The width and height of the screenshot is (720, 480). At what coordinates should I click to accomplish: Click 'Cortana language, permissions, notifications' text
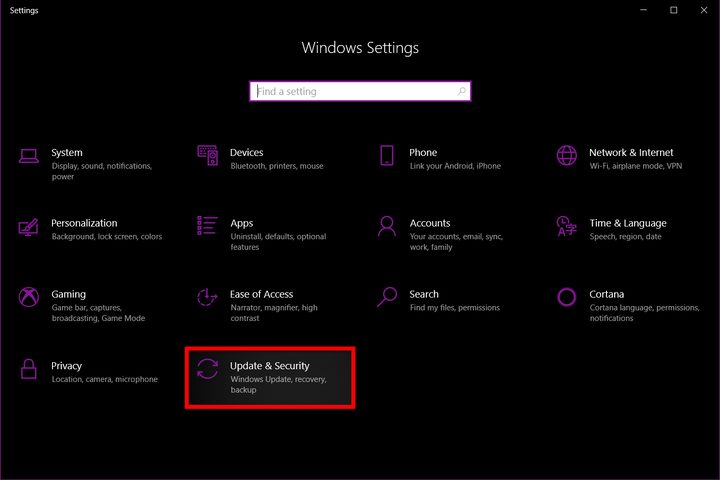(644, 313)
